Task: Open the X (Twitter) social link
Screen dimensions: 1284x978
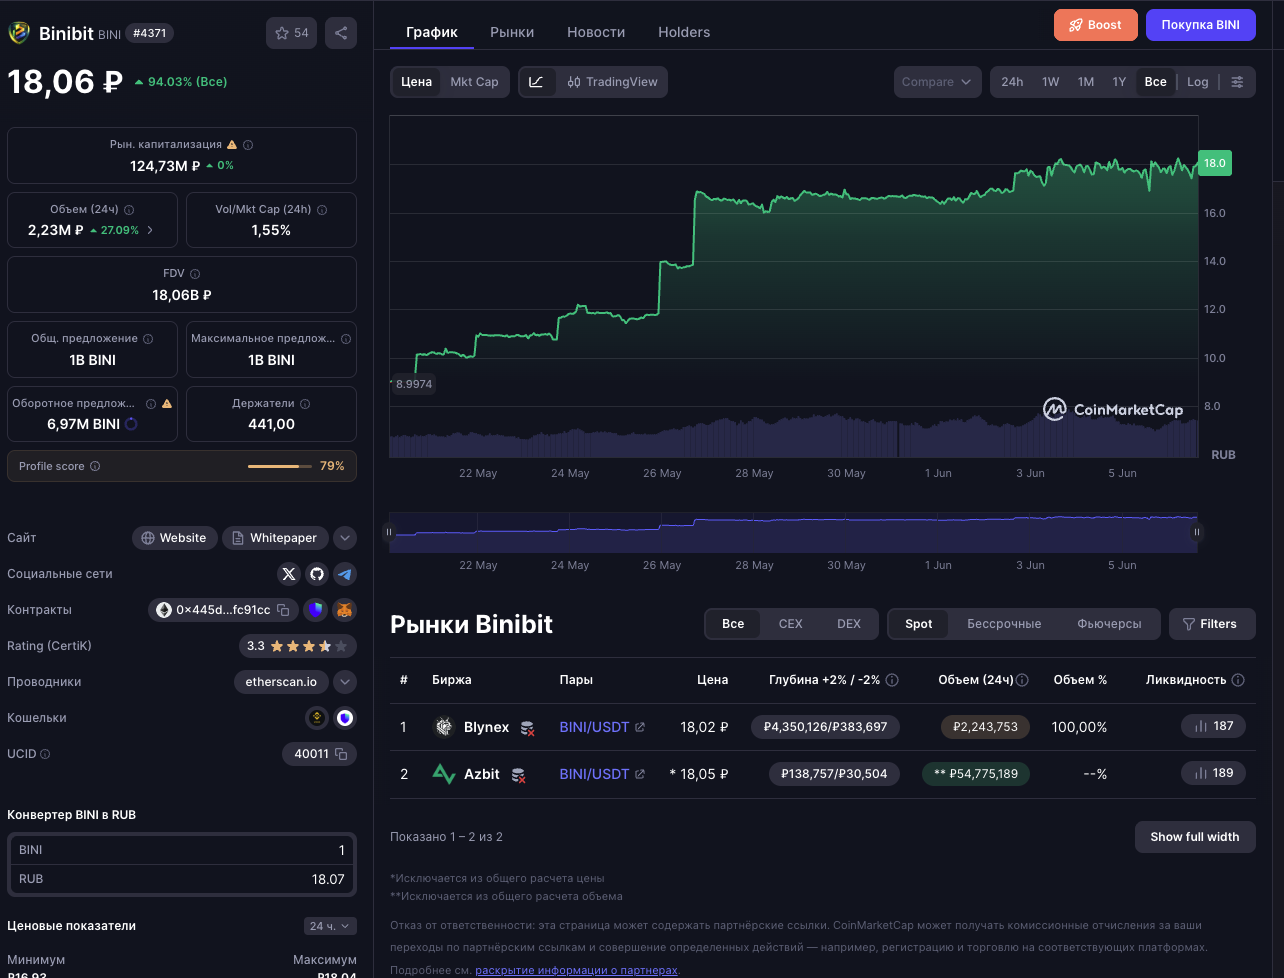Action: coord(289,574)
